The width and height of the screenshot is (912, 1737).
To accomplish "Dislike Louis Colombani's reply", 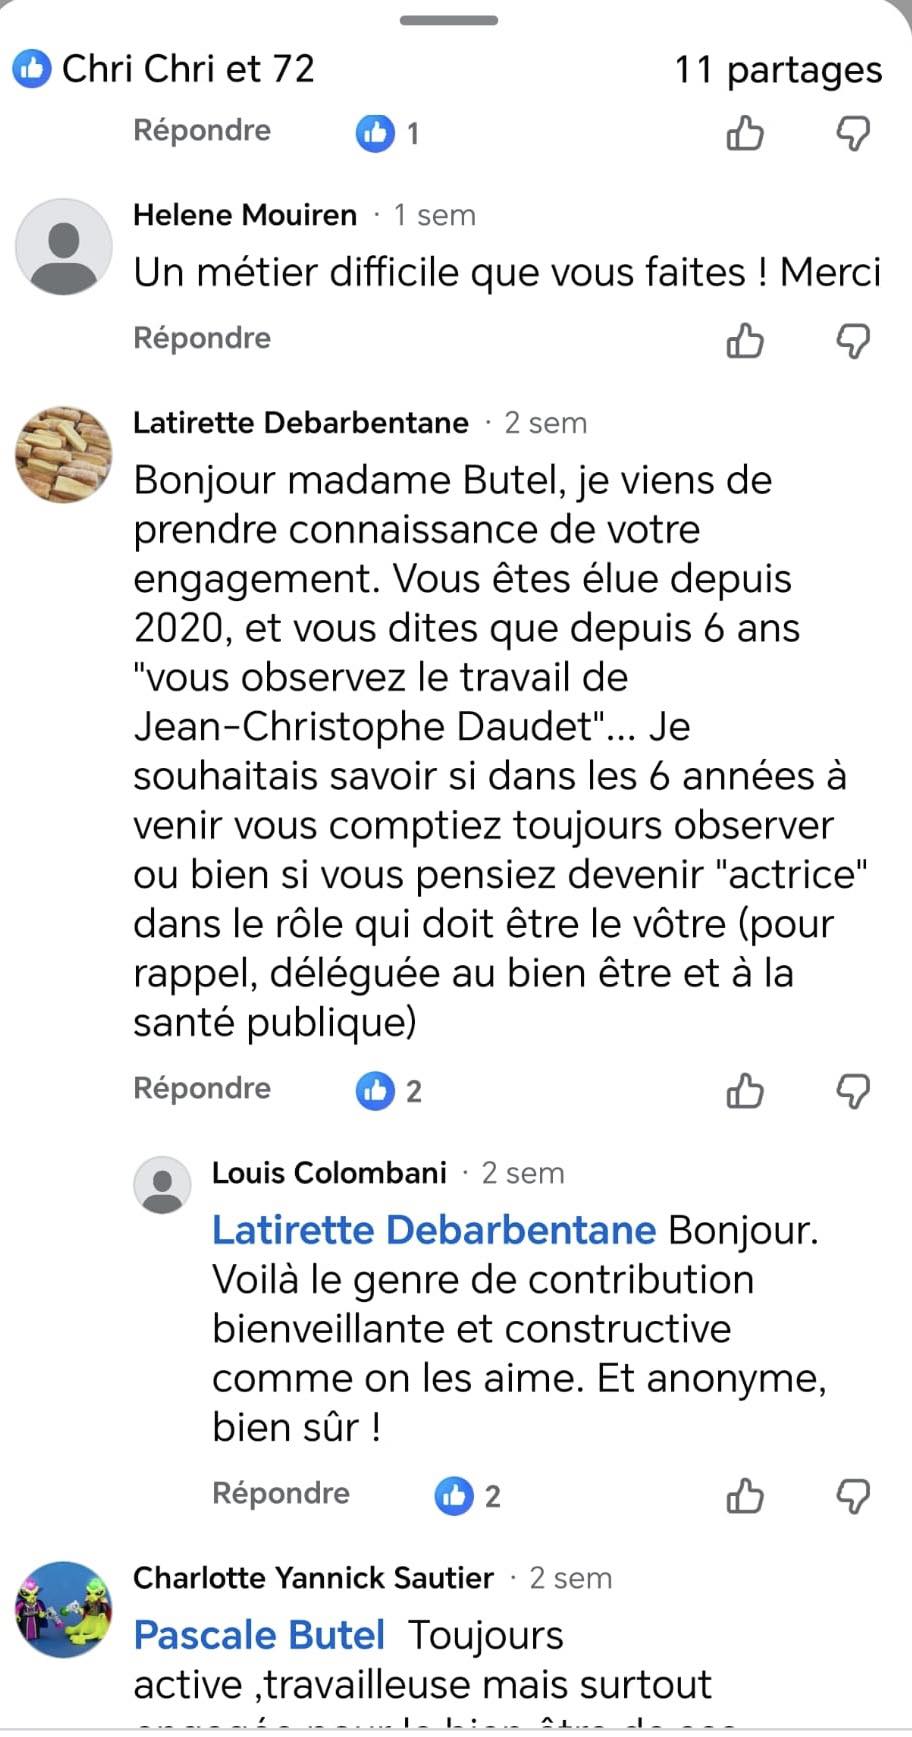I will (853, 1496).
